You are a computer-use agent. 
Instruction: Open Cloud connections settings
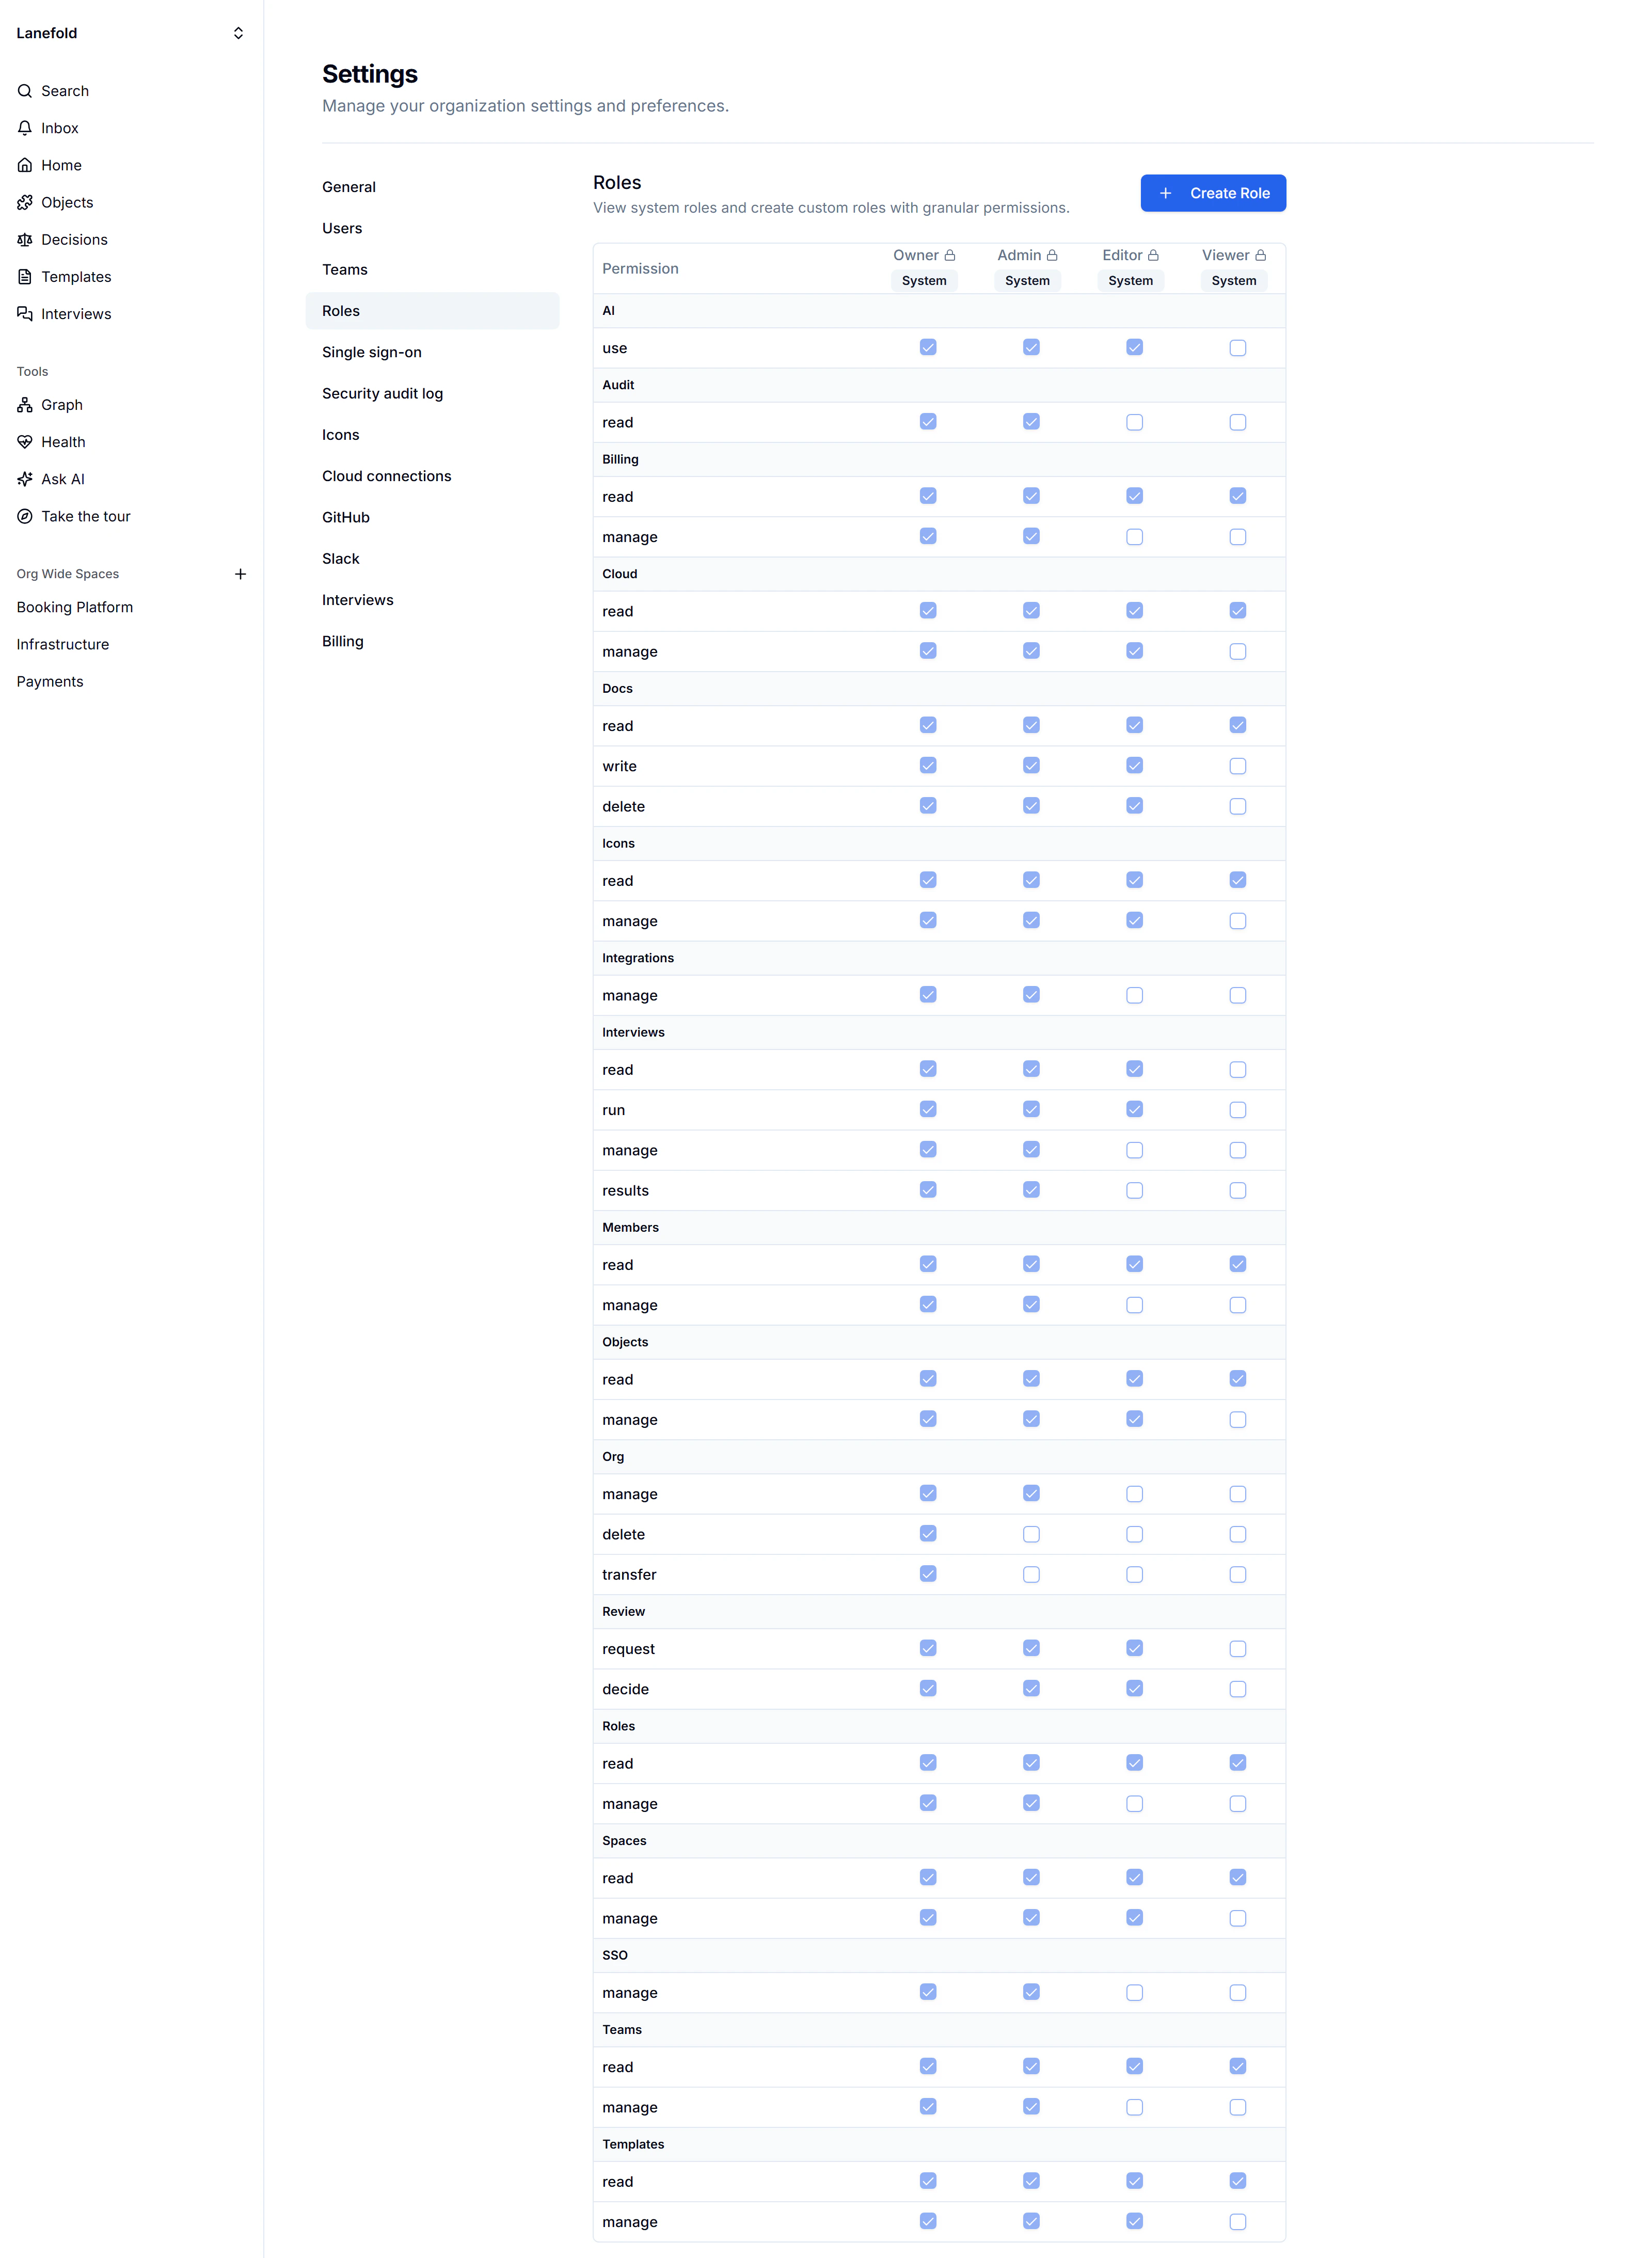pyautogui.click(x=432, y=476)
